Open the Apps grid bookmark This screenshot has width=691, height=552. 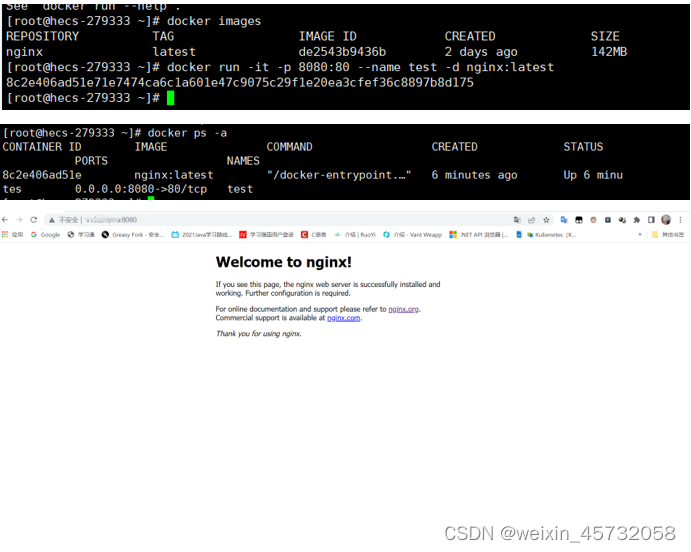(12, 235)
